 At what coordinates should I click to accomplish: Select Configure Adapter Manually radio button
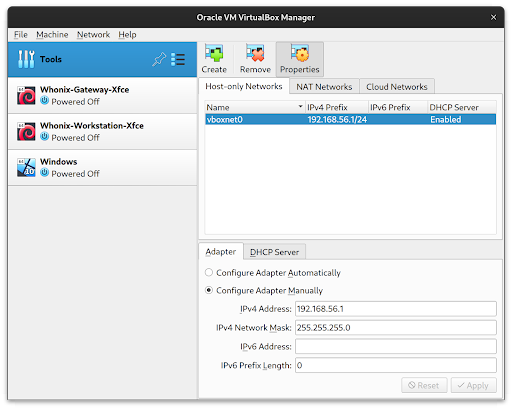tap(209, 290)
